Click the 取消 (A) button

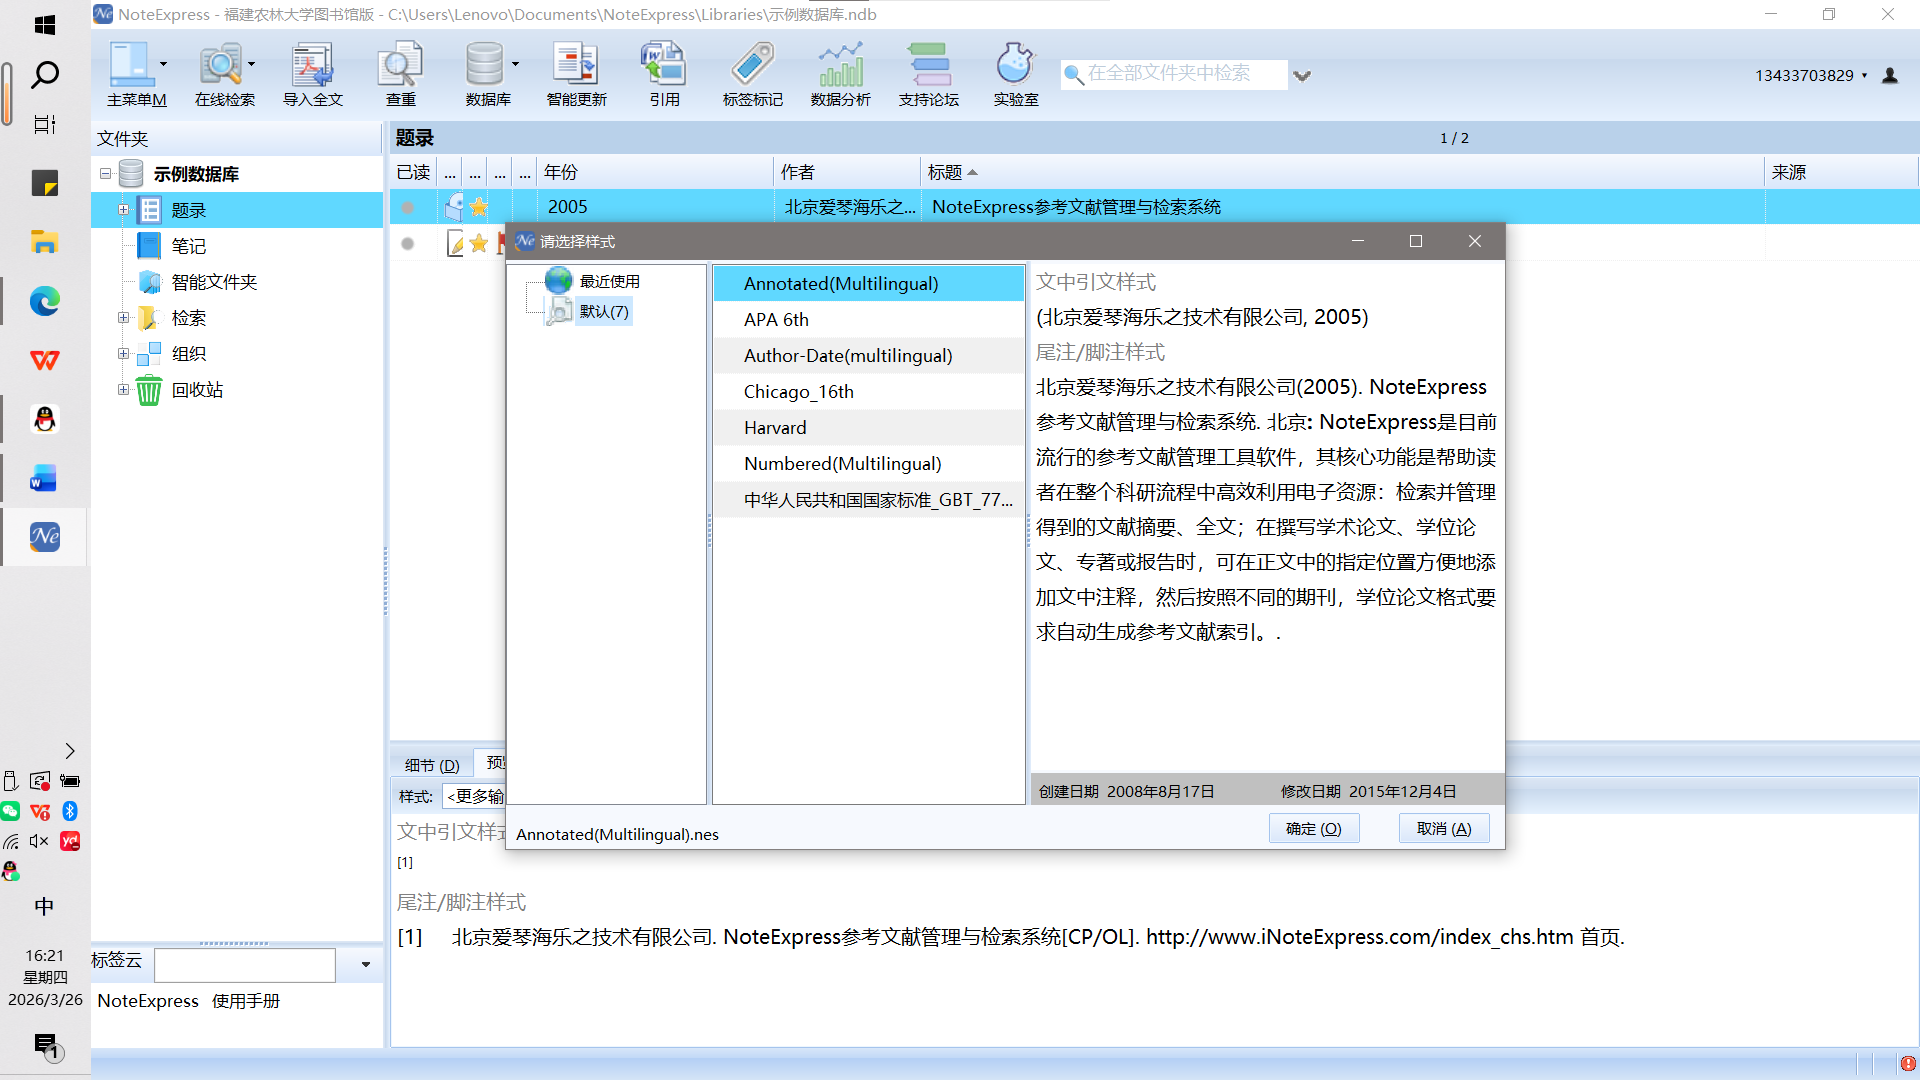(1443, 829)
